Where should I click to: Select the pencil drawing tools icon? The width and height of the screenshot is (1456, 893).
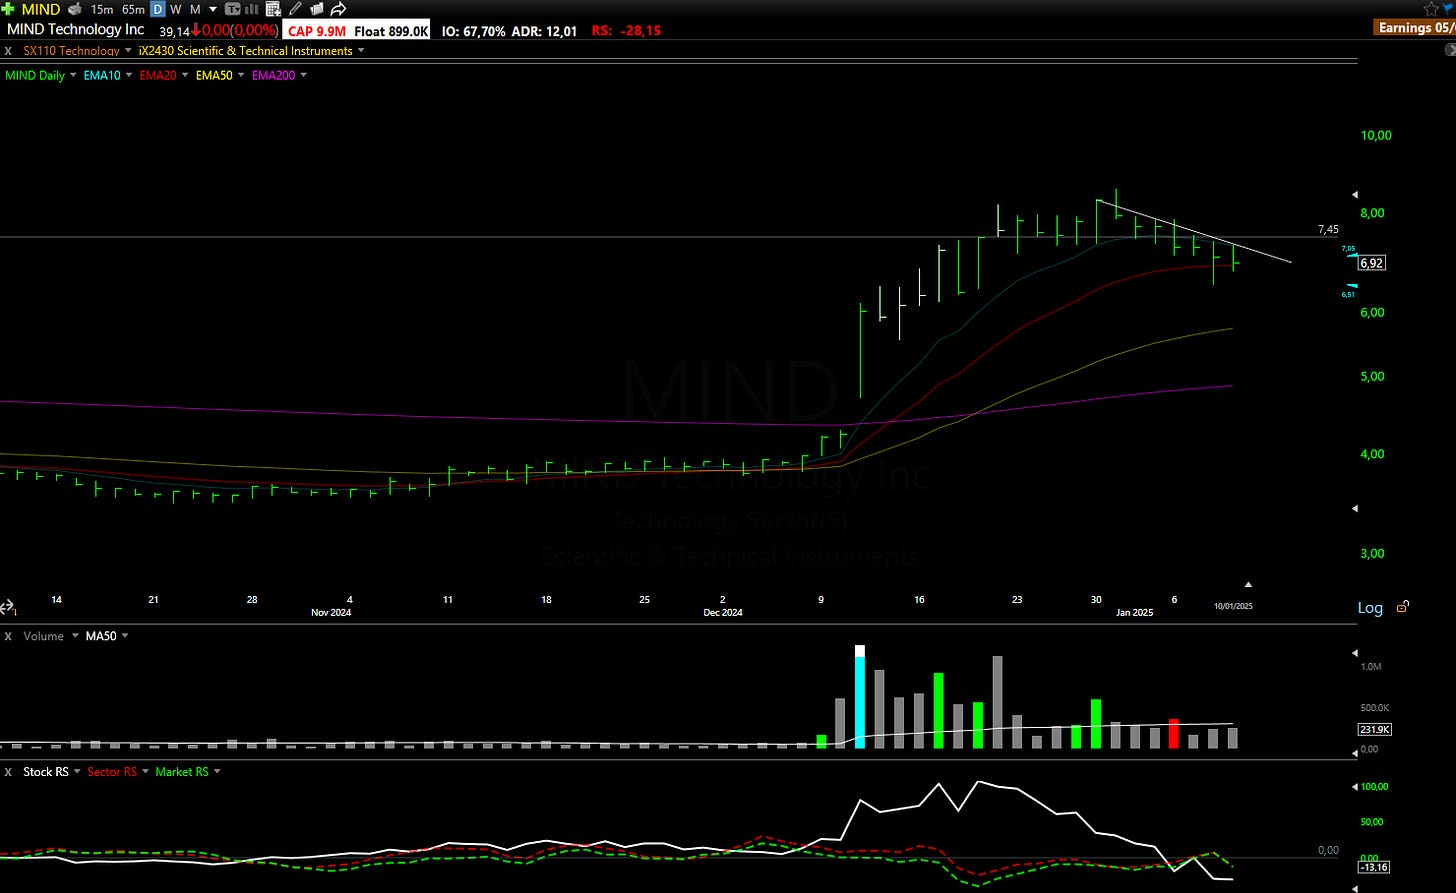295,9
